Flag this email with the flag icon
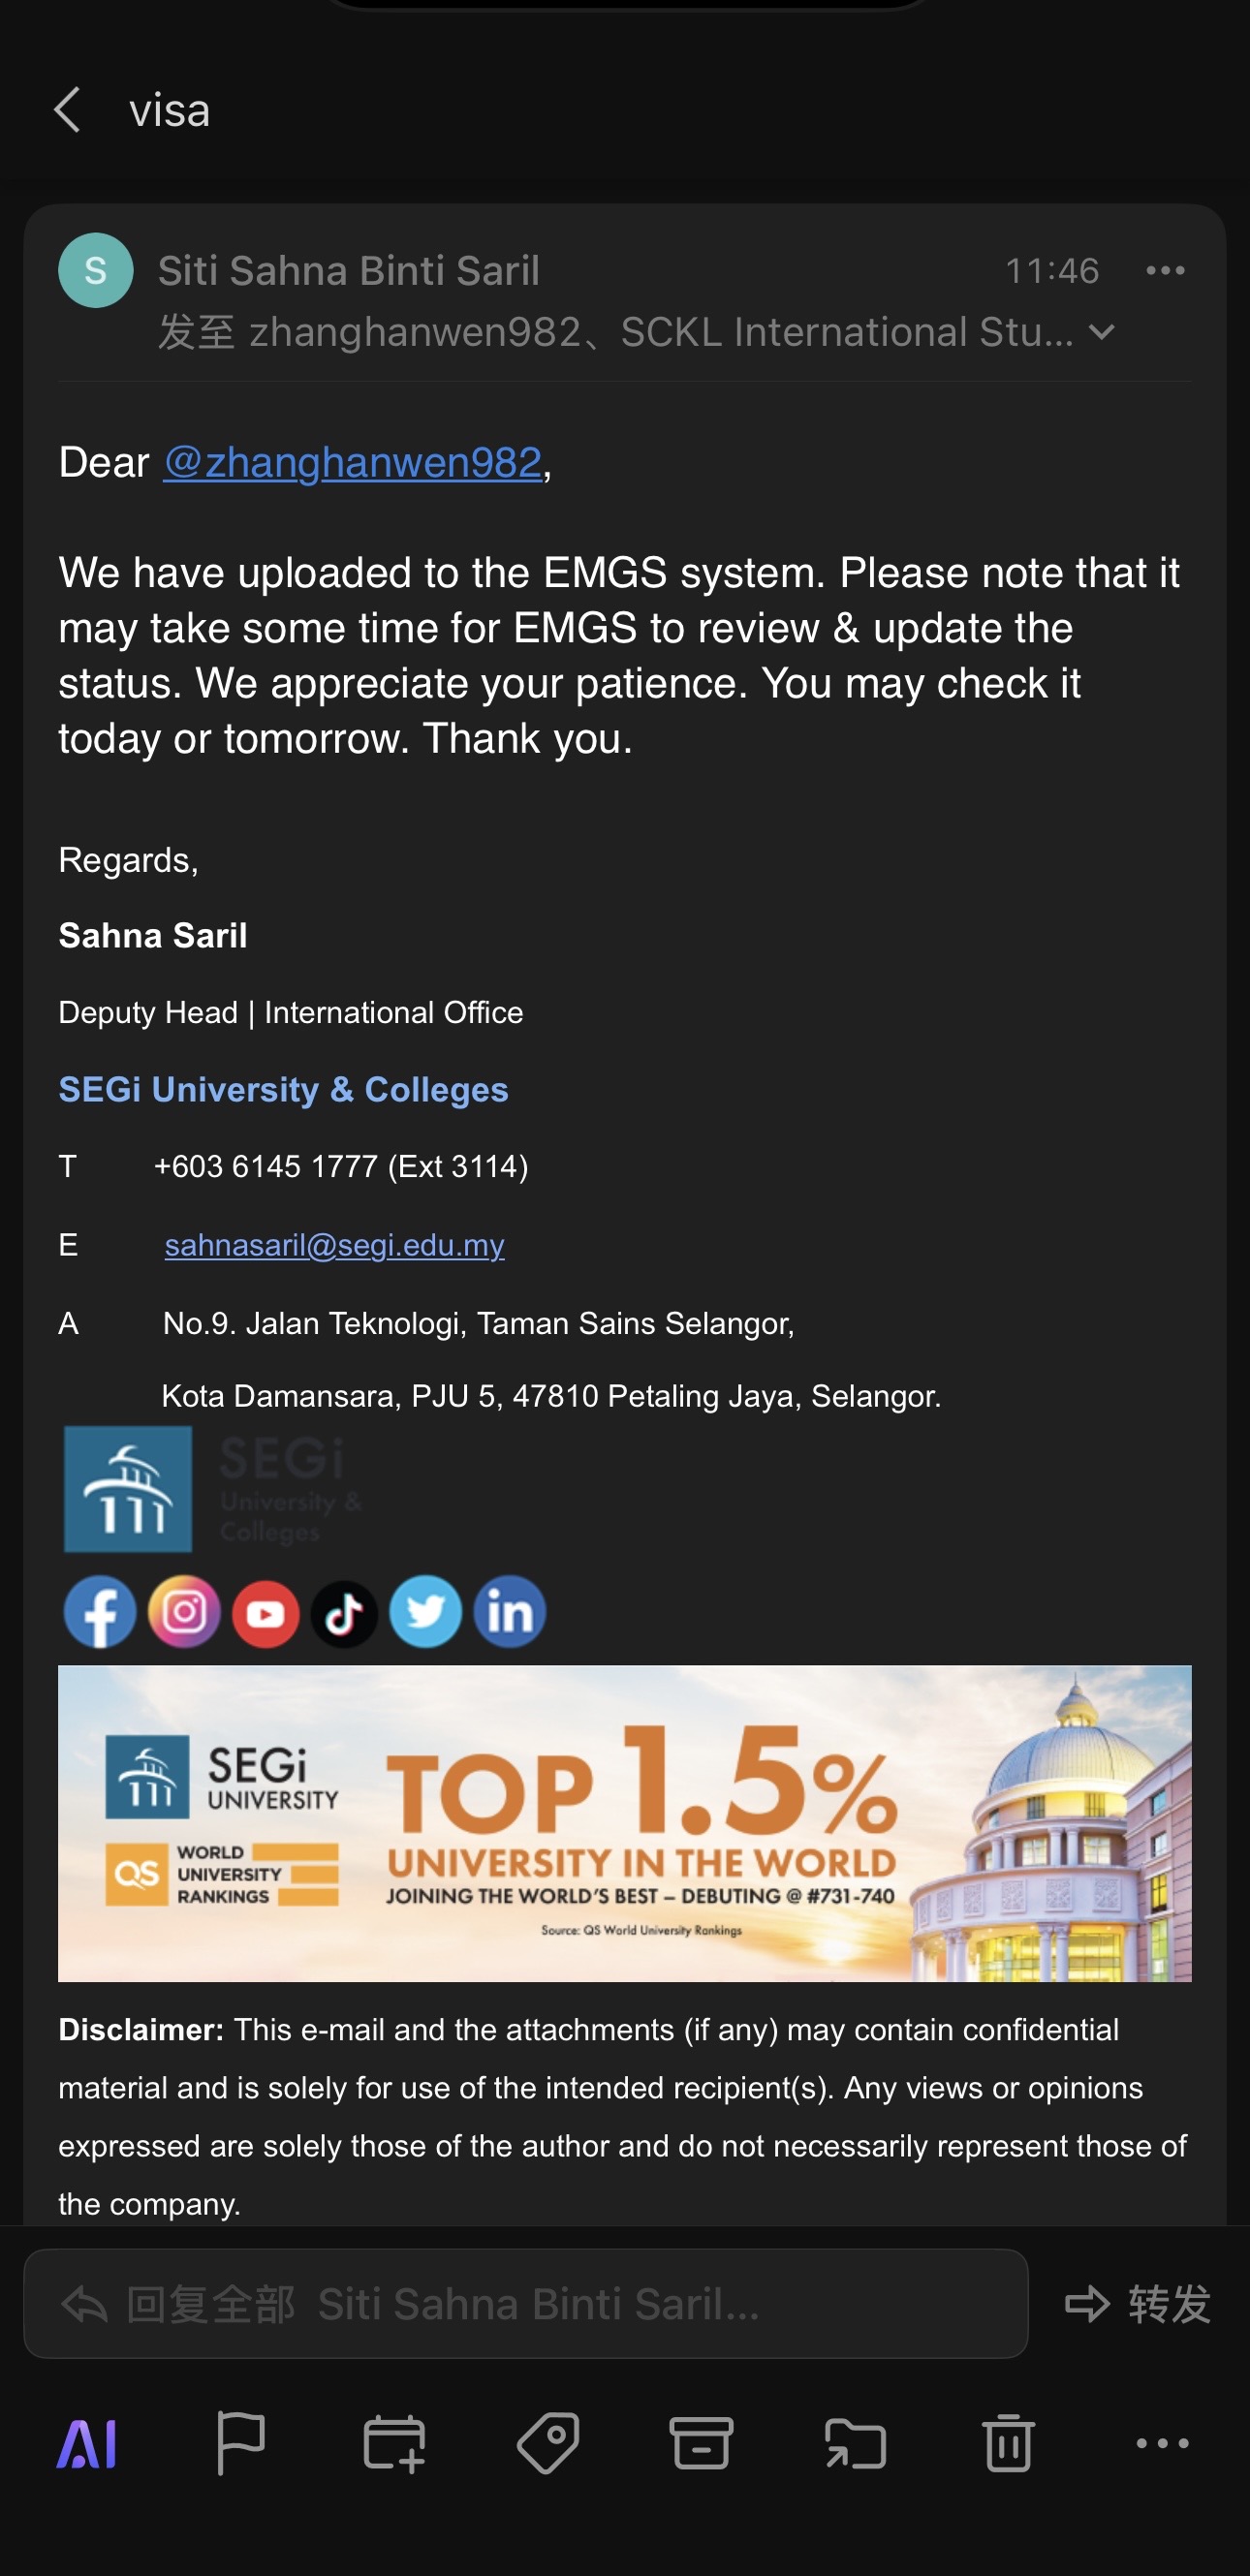Screen dimensions: 1250x2576 coord(241,2443)
